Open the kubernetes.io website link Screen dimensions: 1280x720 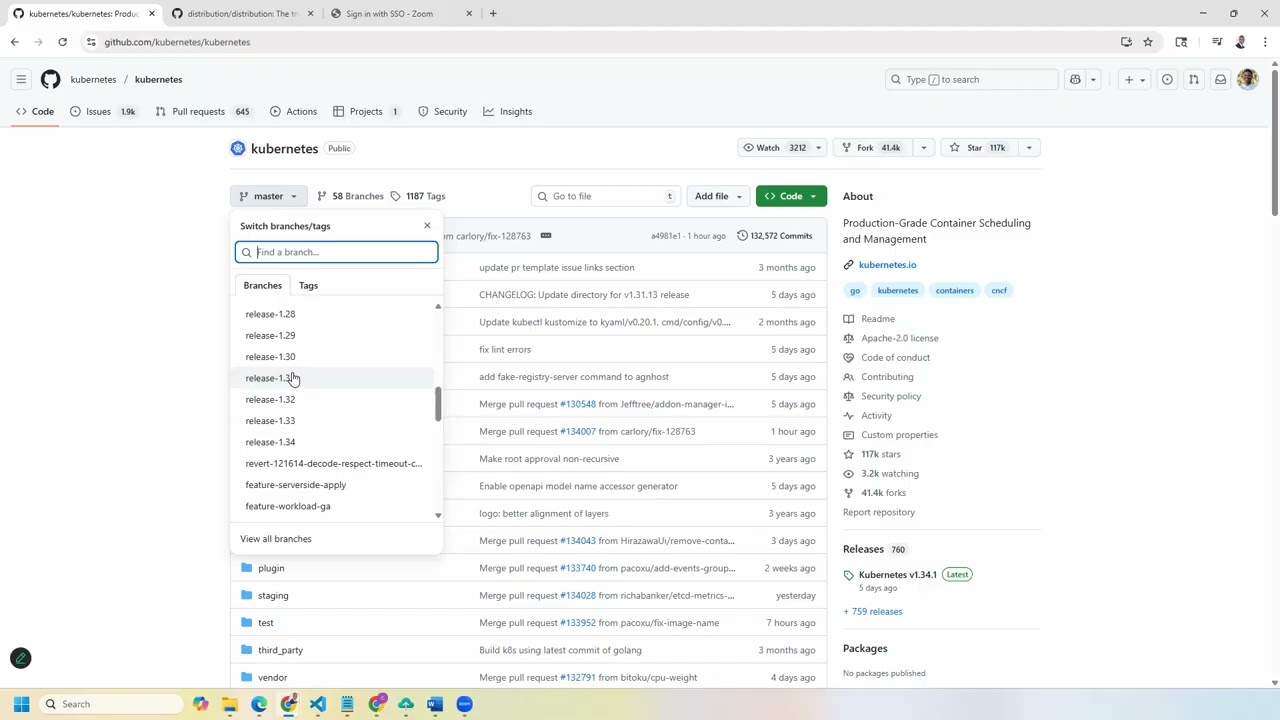point(887,265)
